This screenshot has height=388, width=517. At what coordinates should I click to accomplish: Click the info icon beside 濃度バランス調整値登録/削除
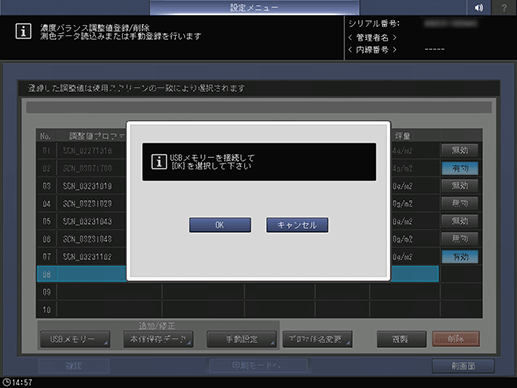pos(23,31)
